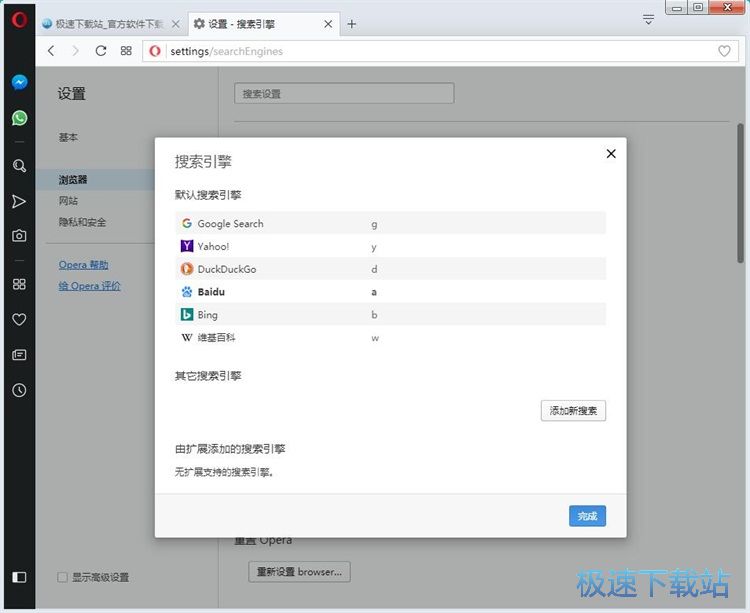Switch to the 设置 - 搜索引擎 tab
This screenshot has height=613, width=750.
pyautogui.click(x=263, y=24)
